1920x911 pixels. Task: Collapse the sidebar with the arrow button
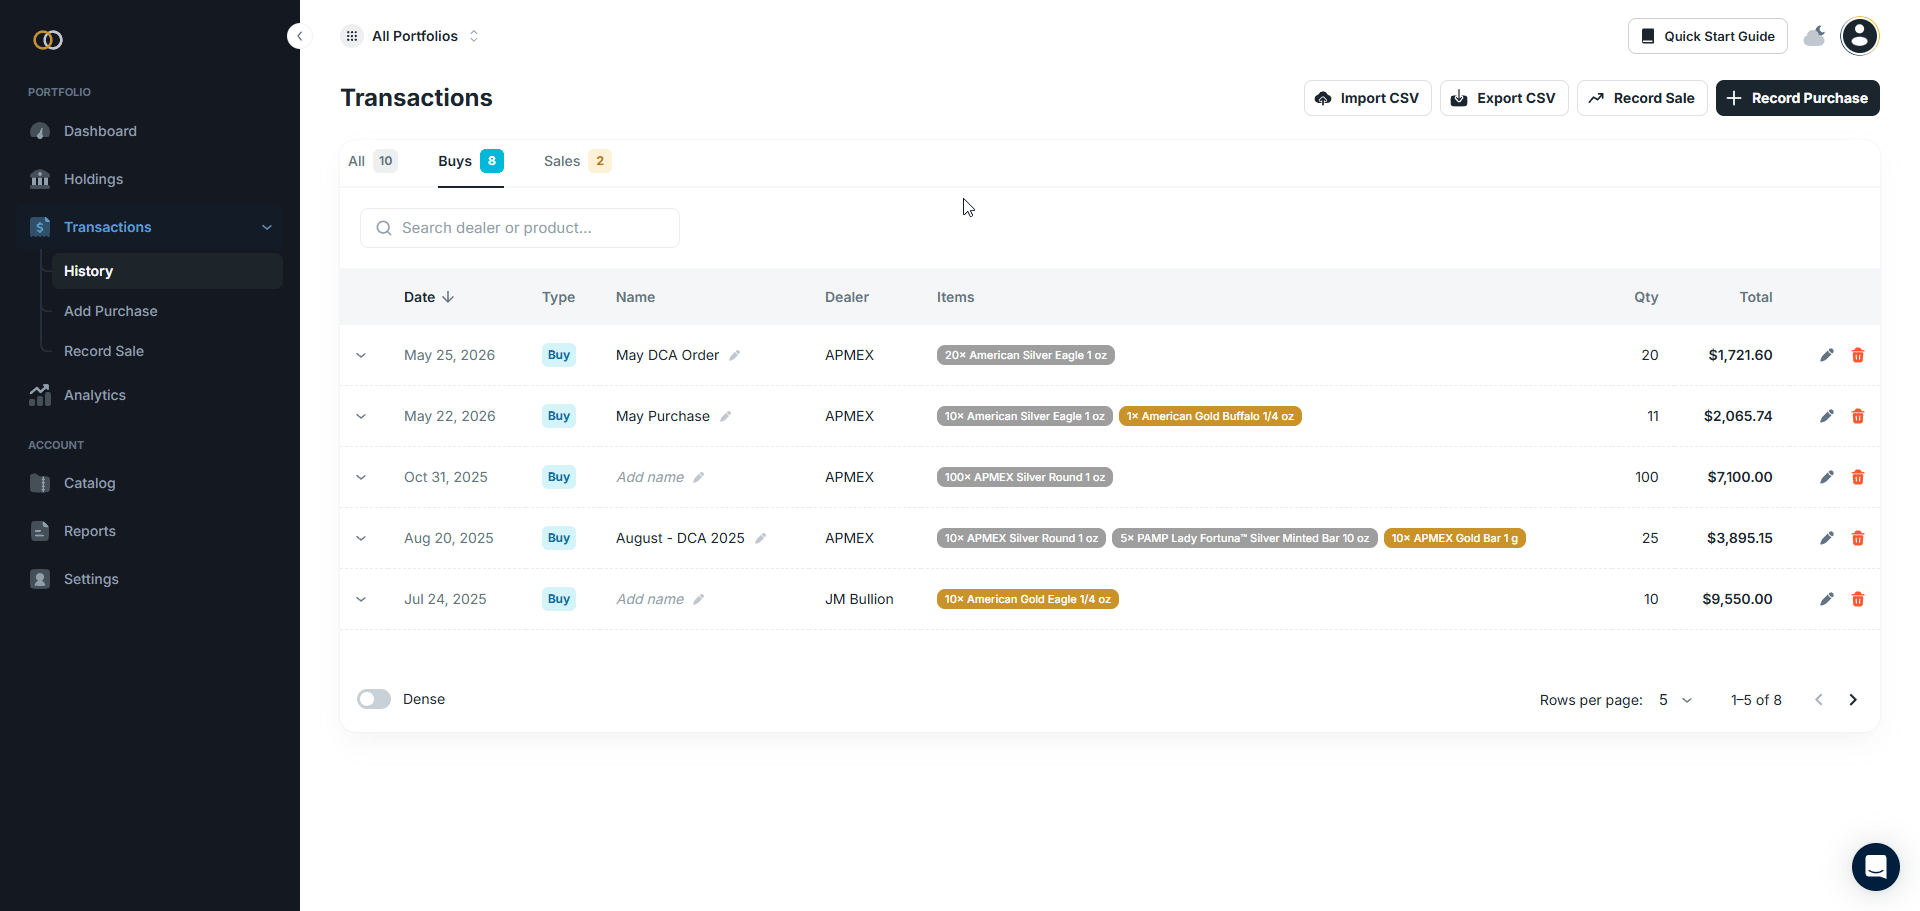(x=299, y=36)
